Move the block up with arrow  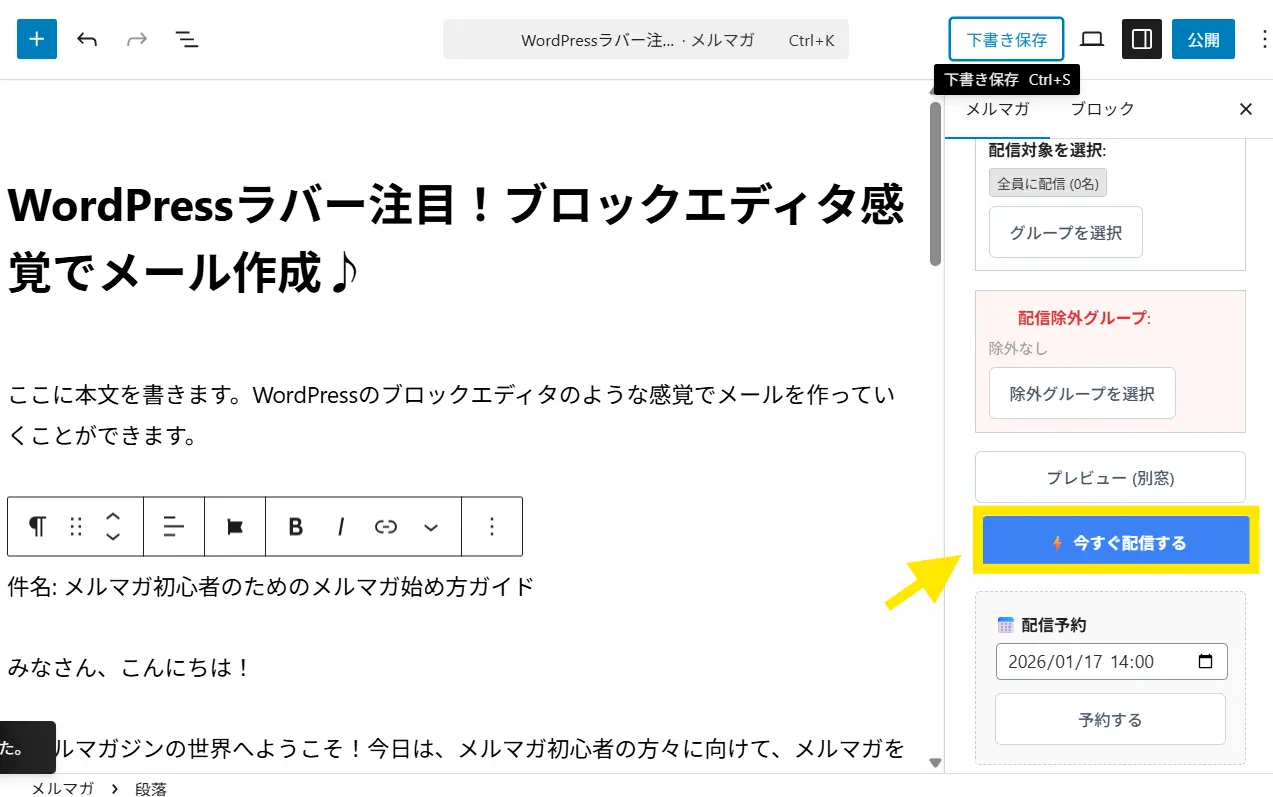pos(113,517)
